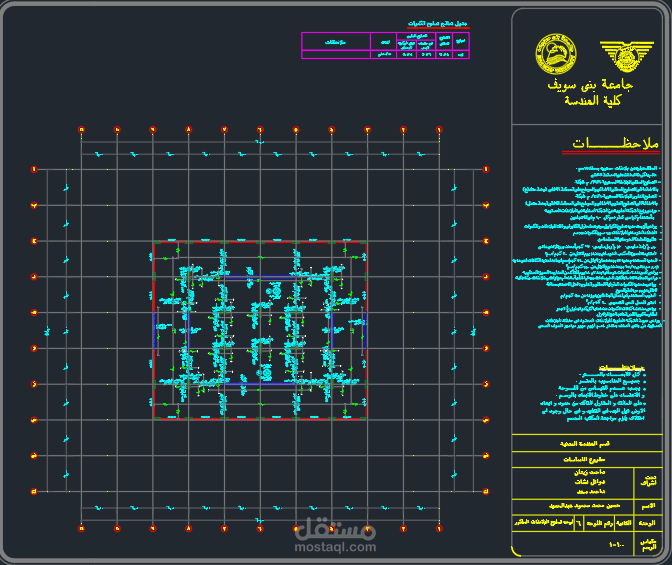Click the red underlined table title above magenta table

(x=438, y=24)
